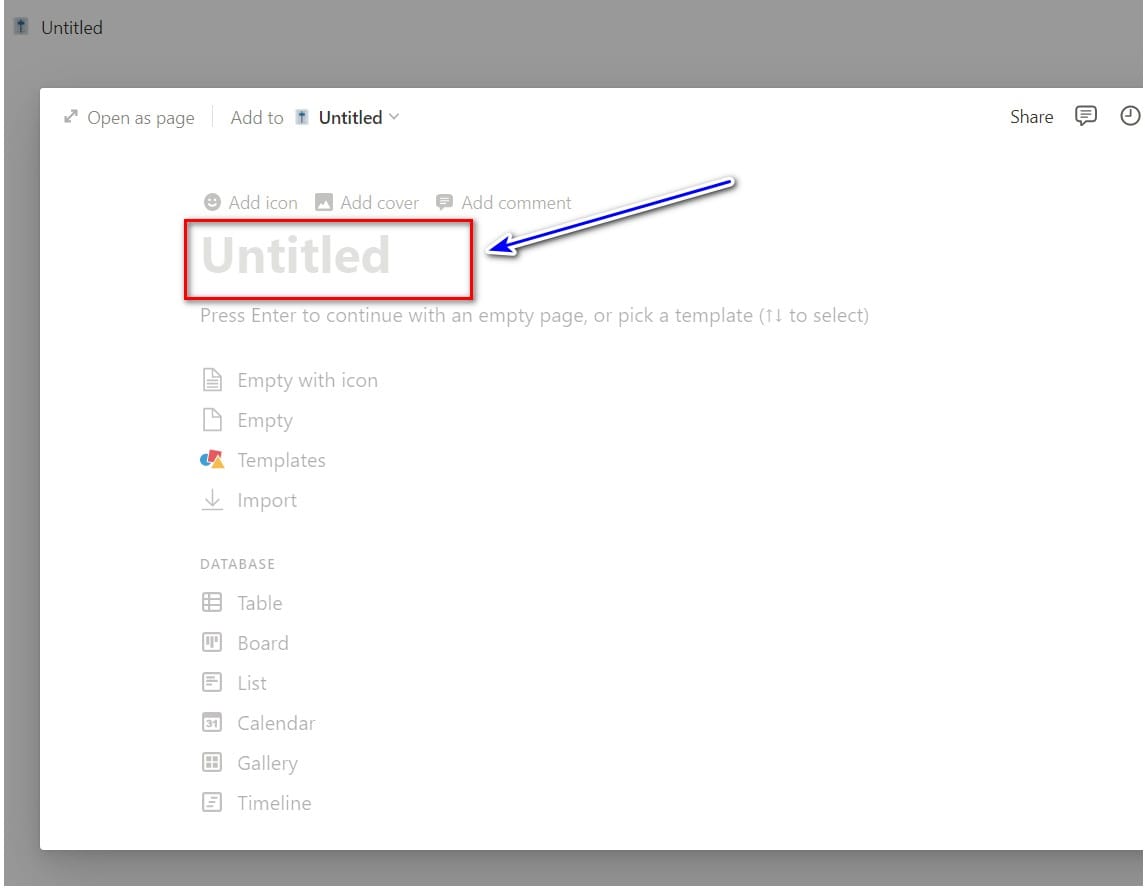Click the download arrow icon beside Import
The image size is (1145, 891).
tap(212, 500)
